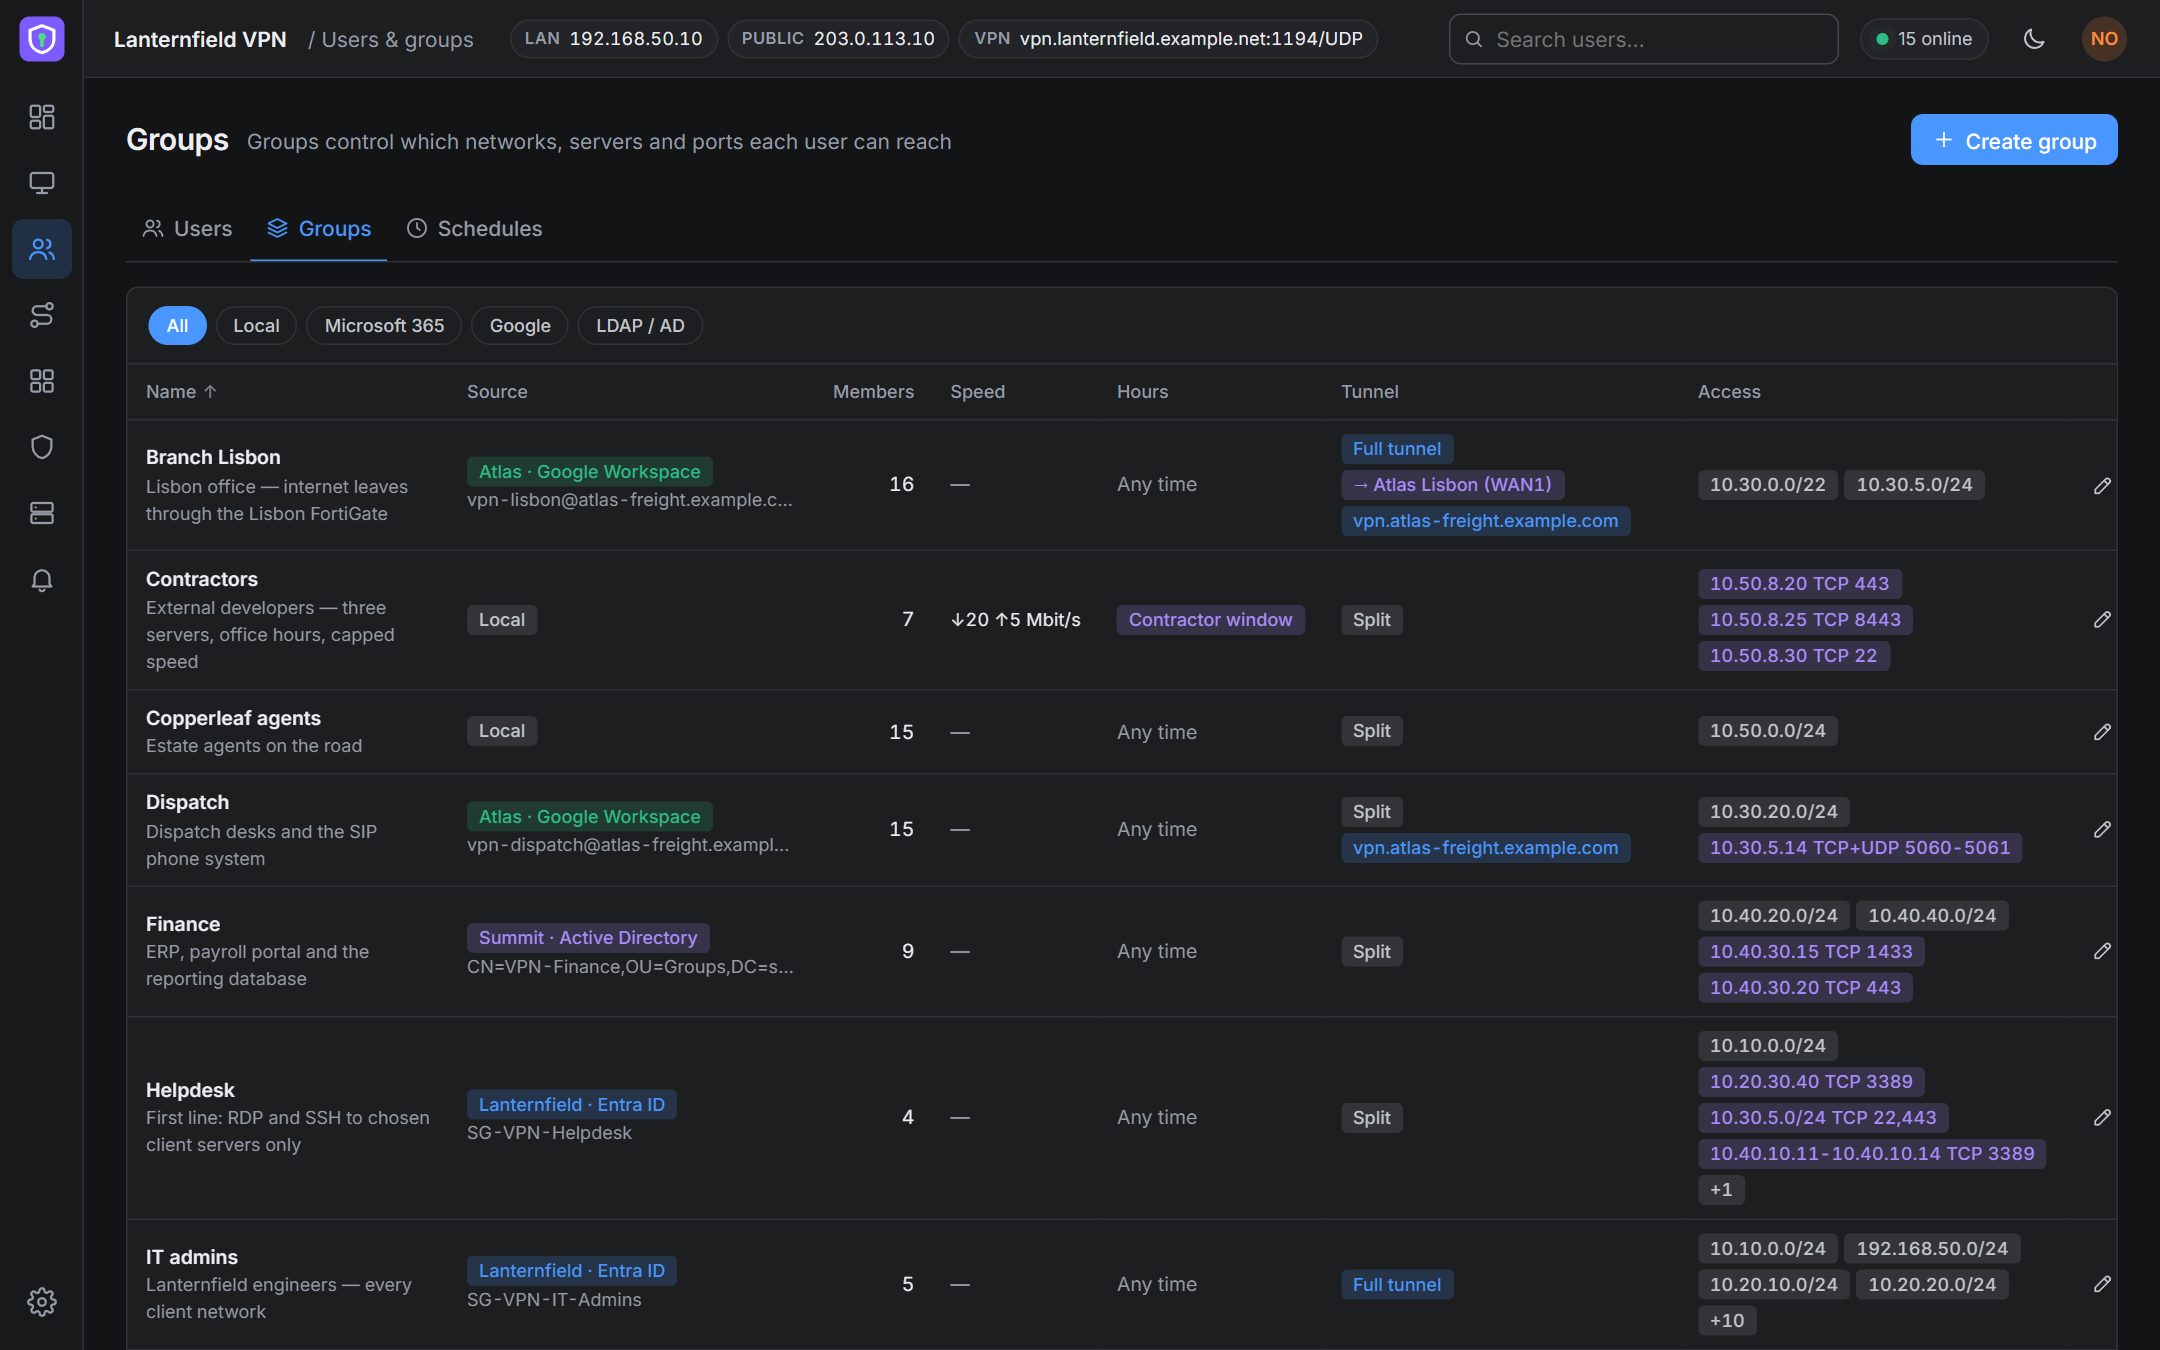Image resolution: width=2160 pixels, height=1350 pixels.
Task: Open the notifications bell sidebar icon
Action: coord(42,580)
